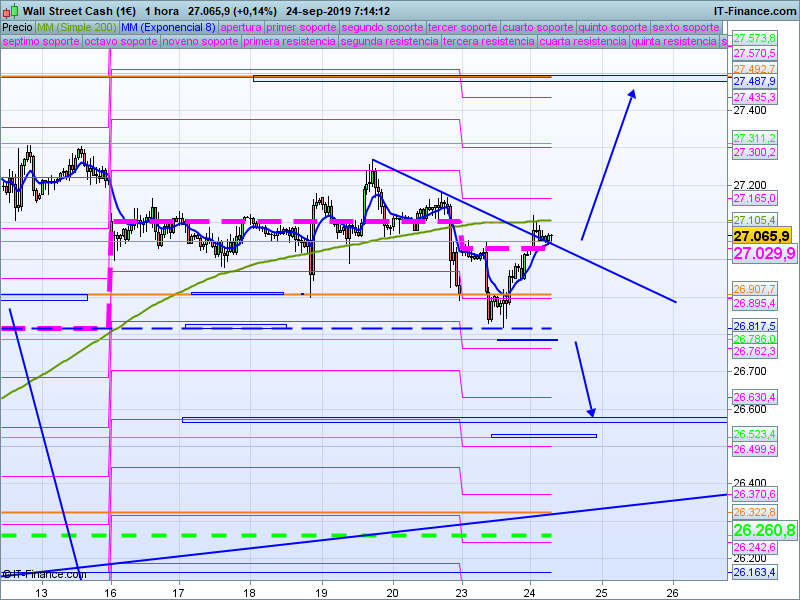The image size is (800, 600).
Task: Select the Precio legend label
Action: click(17, 27)
